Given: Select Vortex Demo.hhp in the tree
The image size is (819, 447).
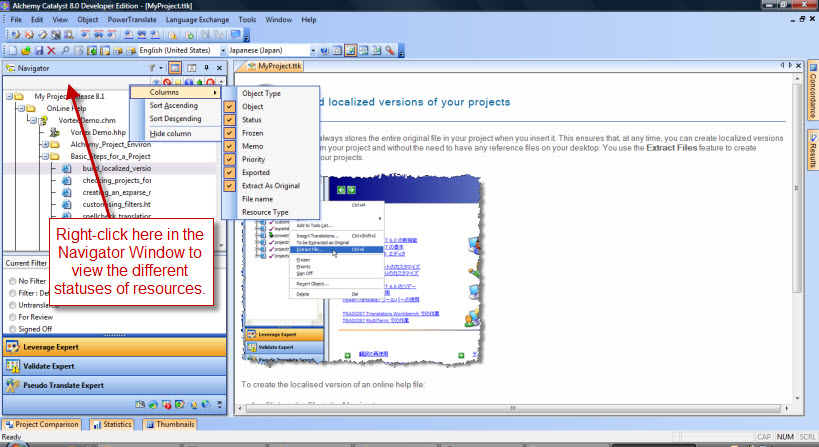Looking at the screenshot, I should click(98, 133).
